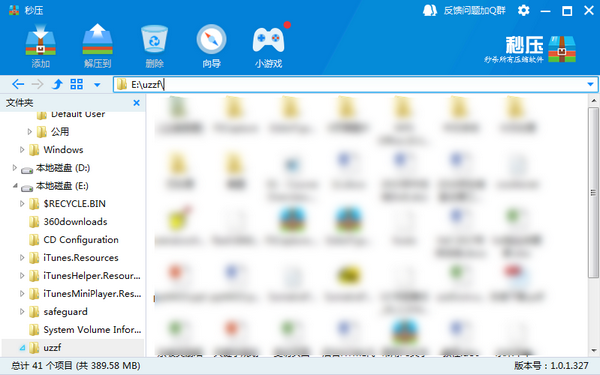This screenshot has width=600, height=375.
Task: Expand the 本地磁盘 (D:) tree node
Action: (x=15, y=168)
